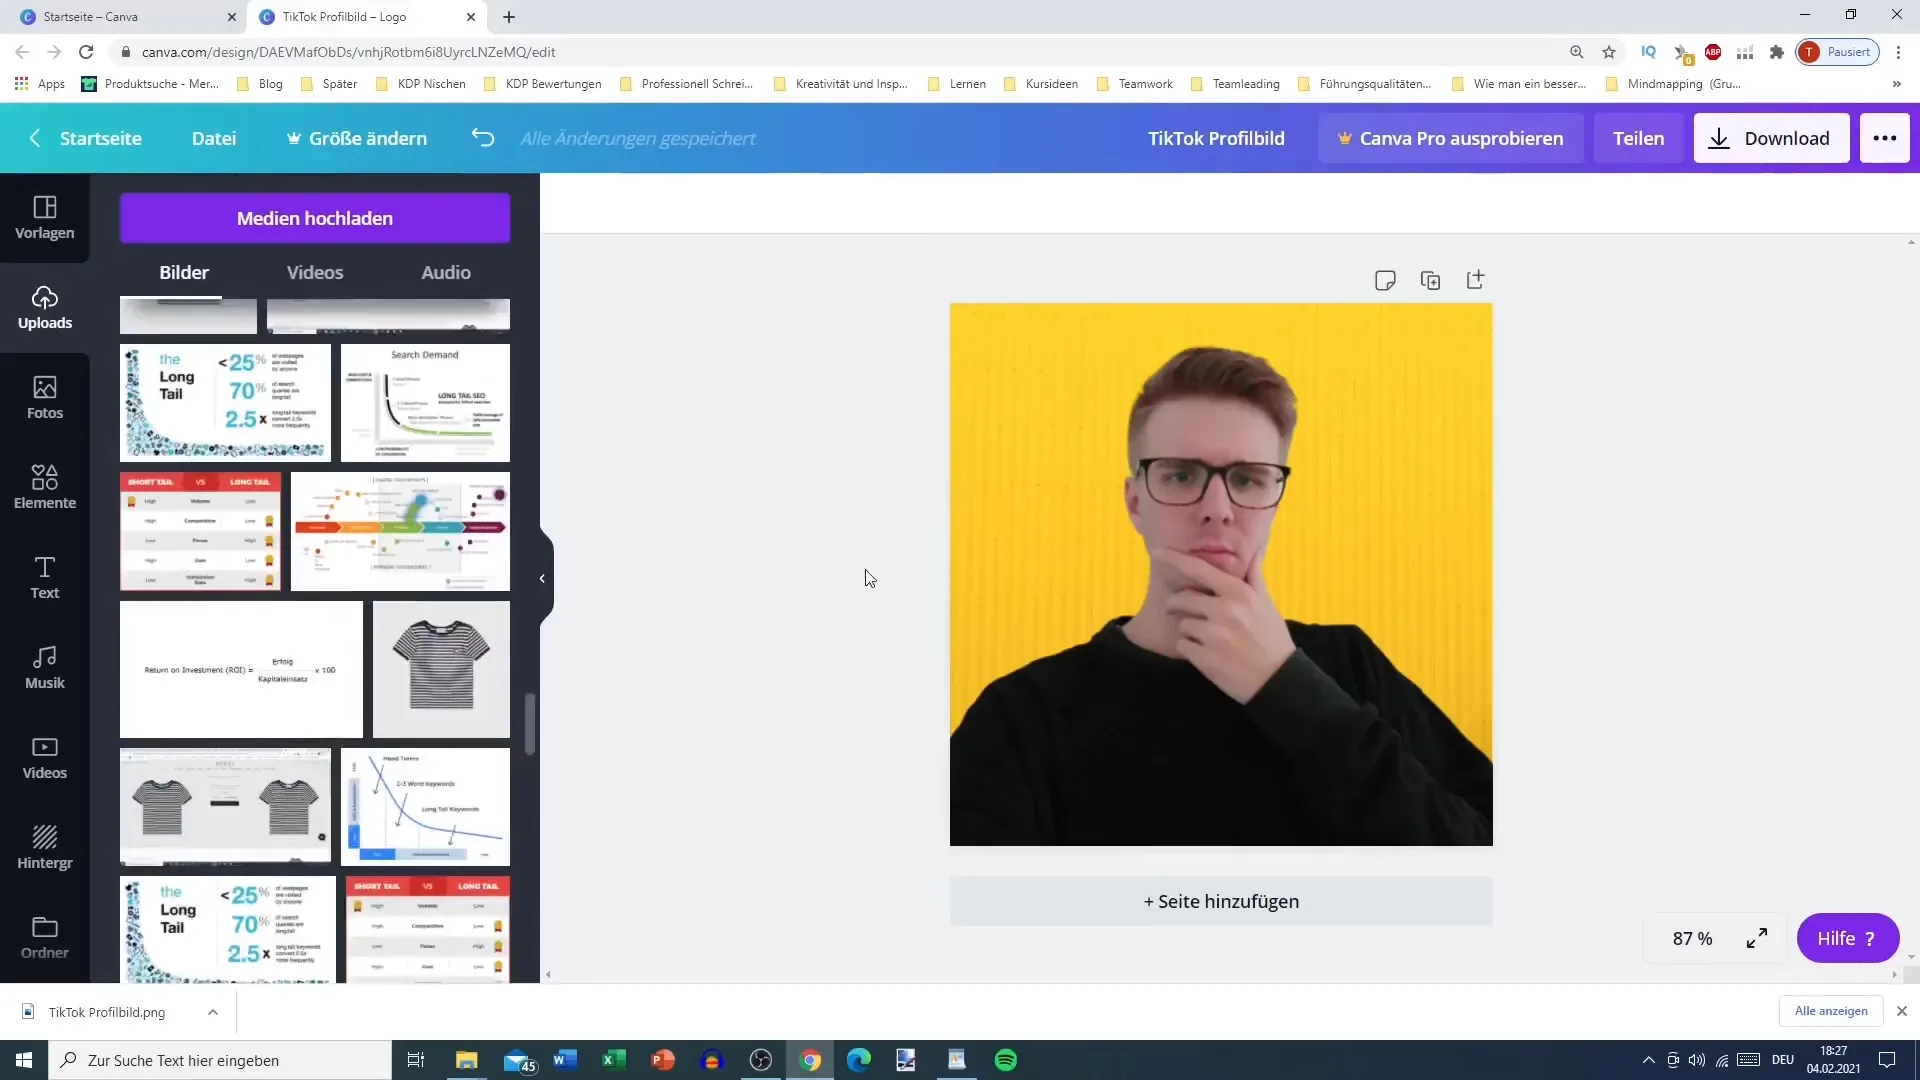Click the undo arrow icon
The height and width of the screenshot is (1080, 1920).
click(x=483, y=138)
